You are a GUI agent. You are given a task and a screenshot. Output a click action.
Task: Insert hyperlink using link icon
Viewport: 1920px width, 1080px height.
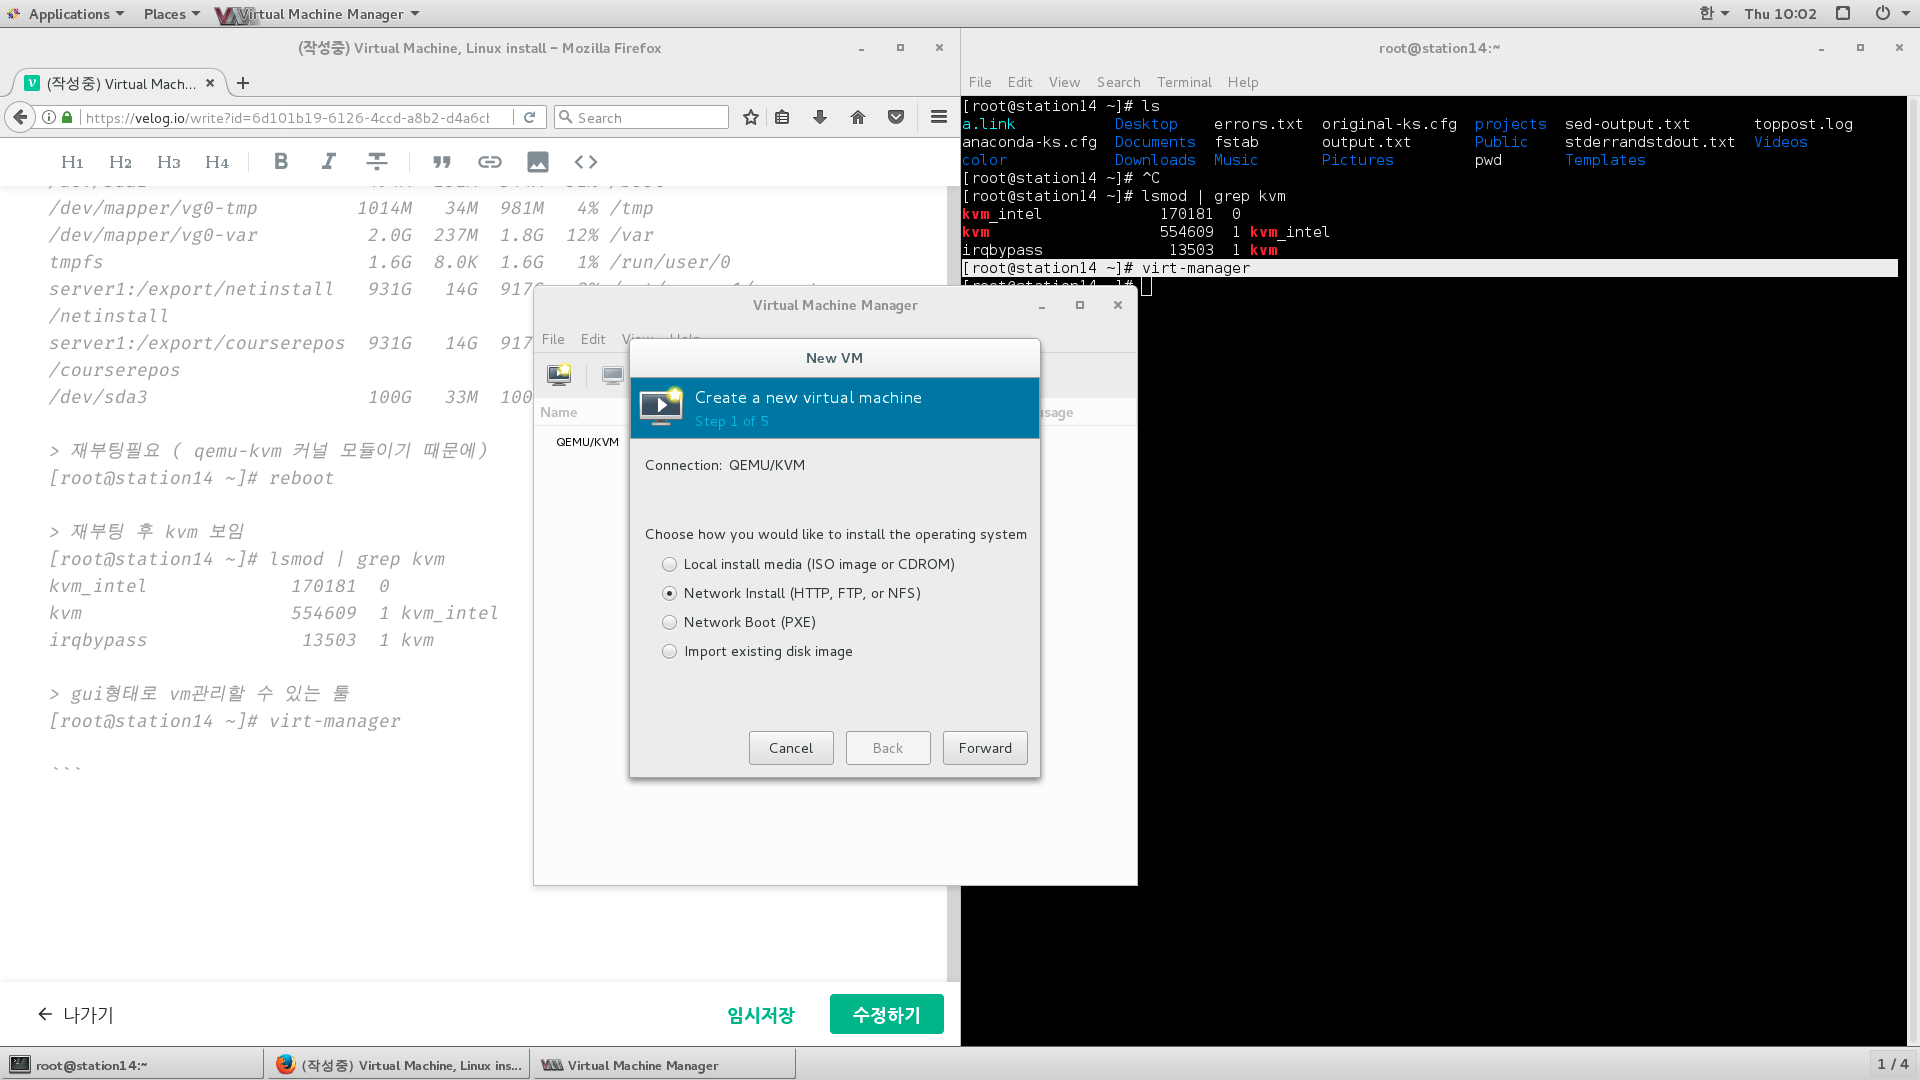point(489,162)
